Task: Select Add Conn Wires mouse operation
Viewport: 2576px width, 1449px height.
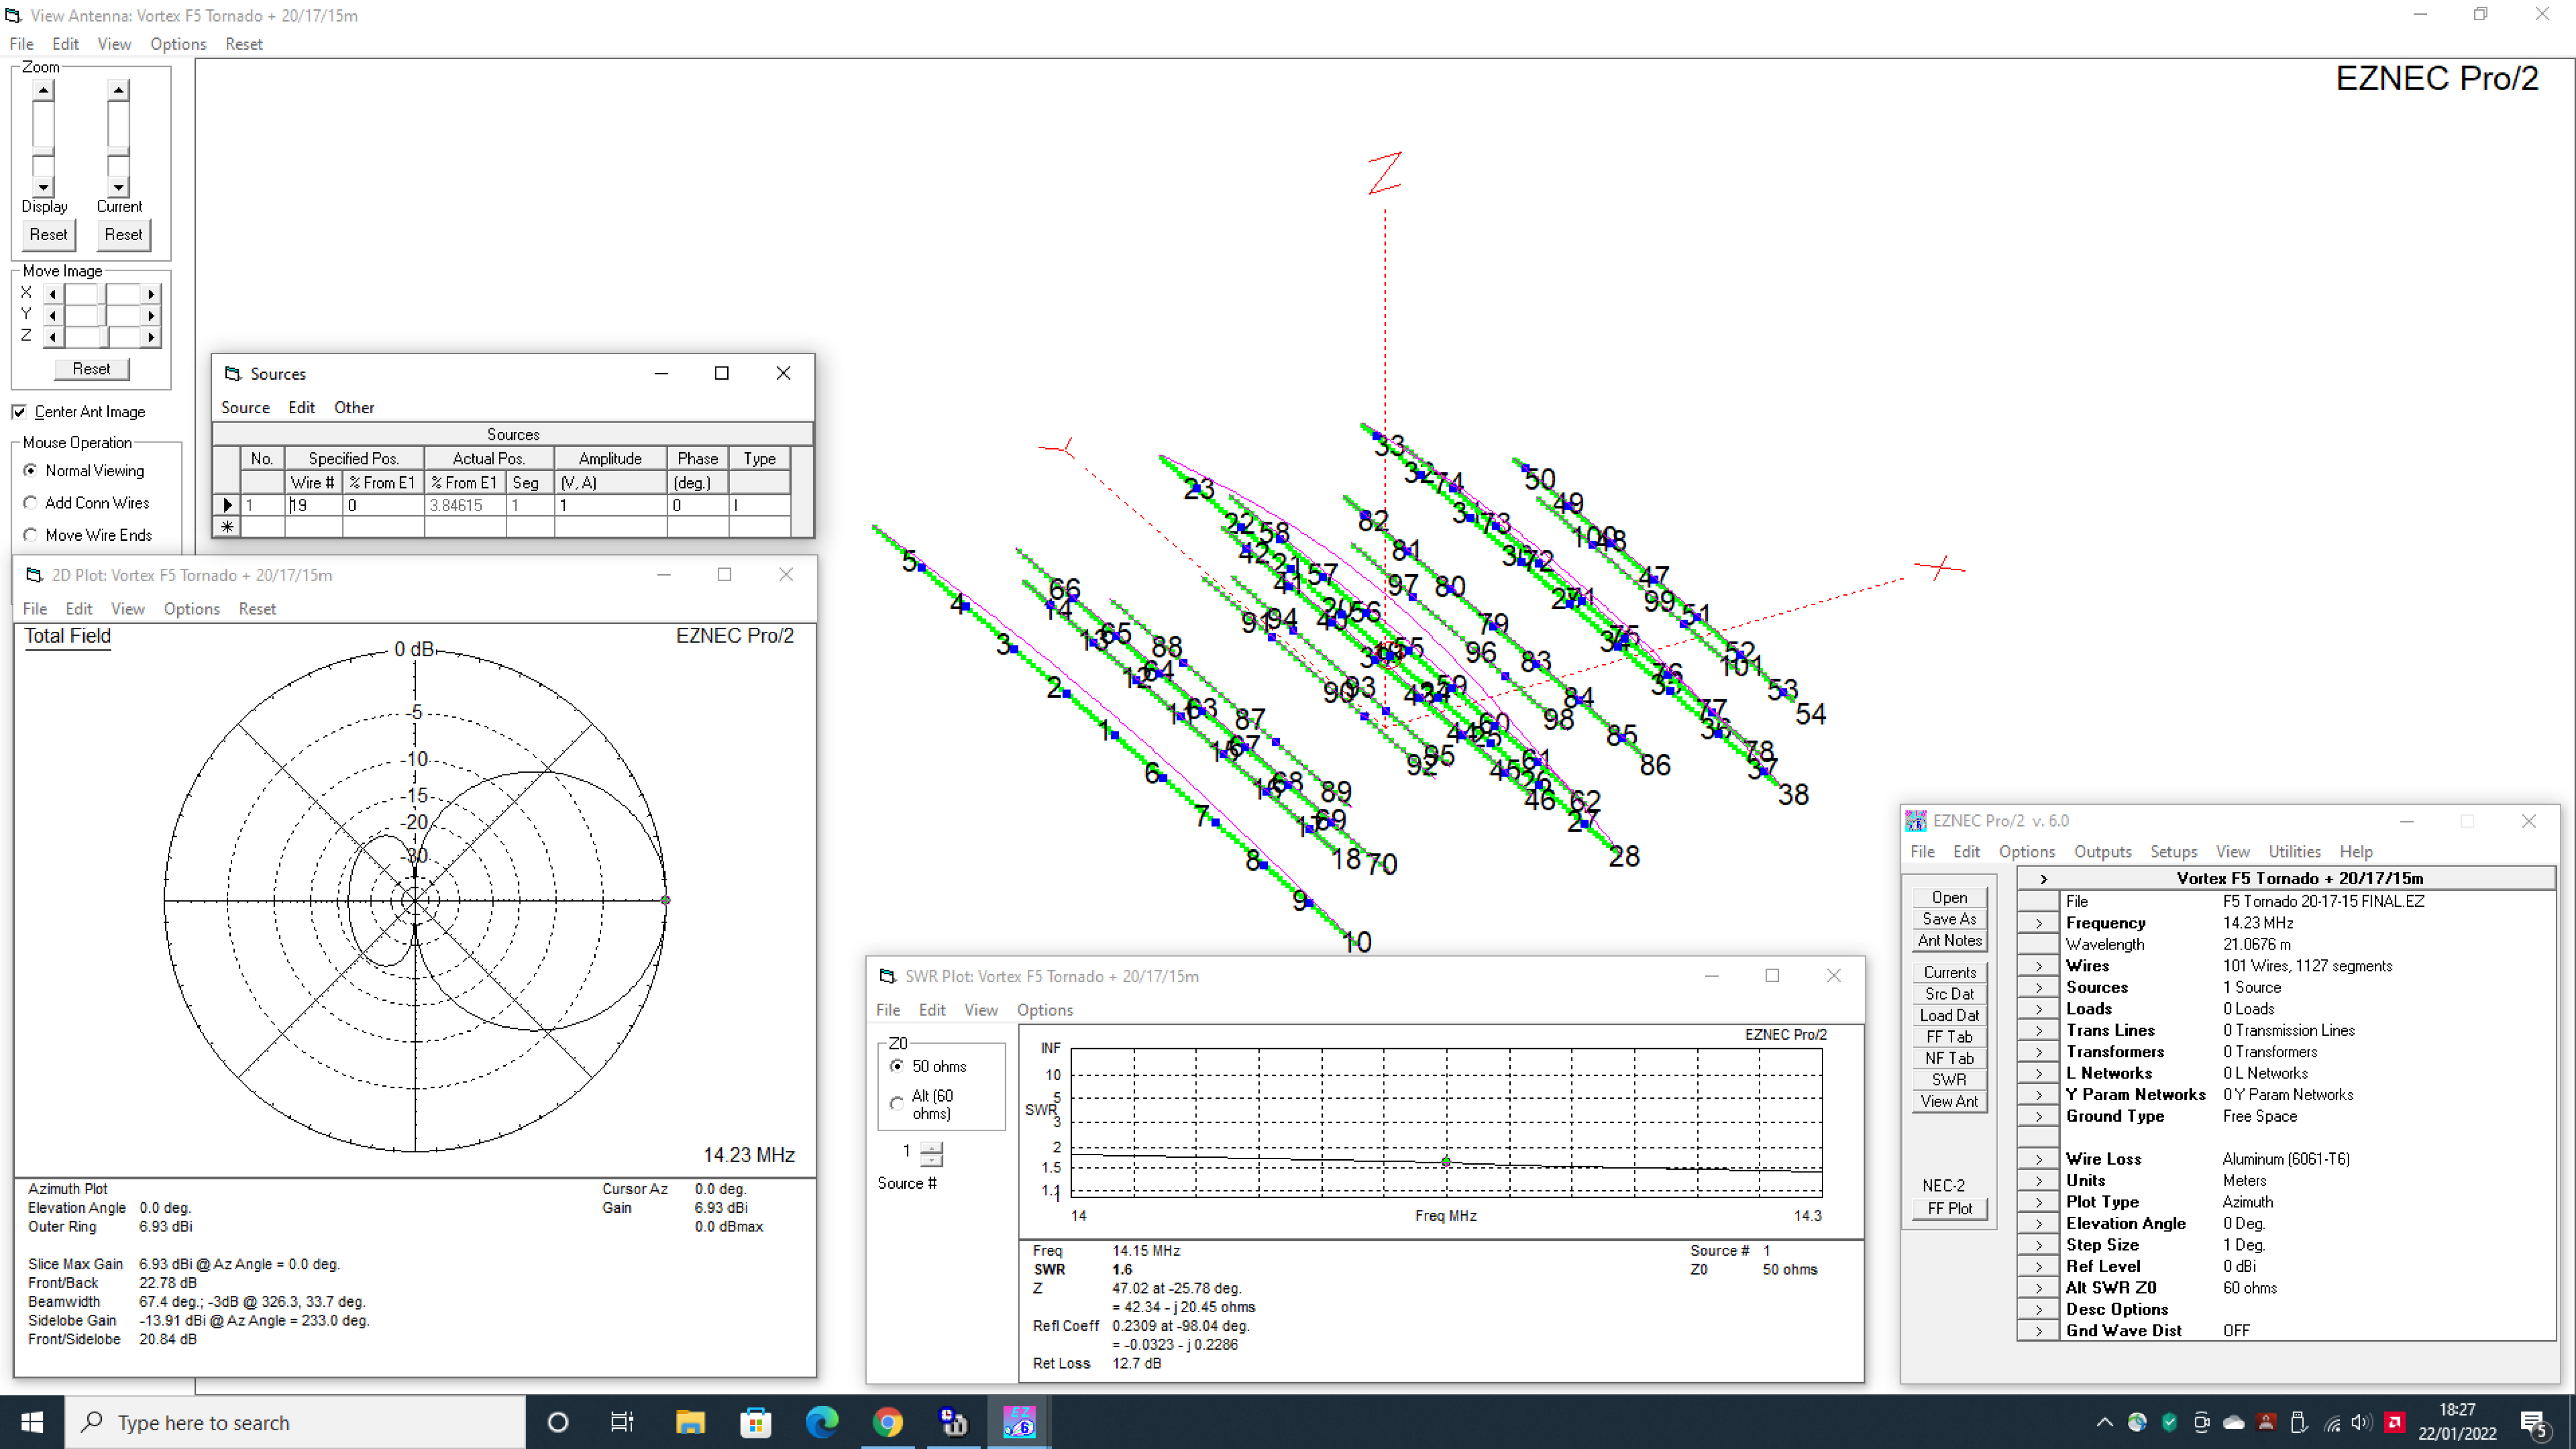Action: (31, 503)
